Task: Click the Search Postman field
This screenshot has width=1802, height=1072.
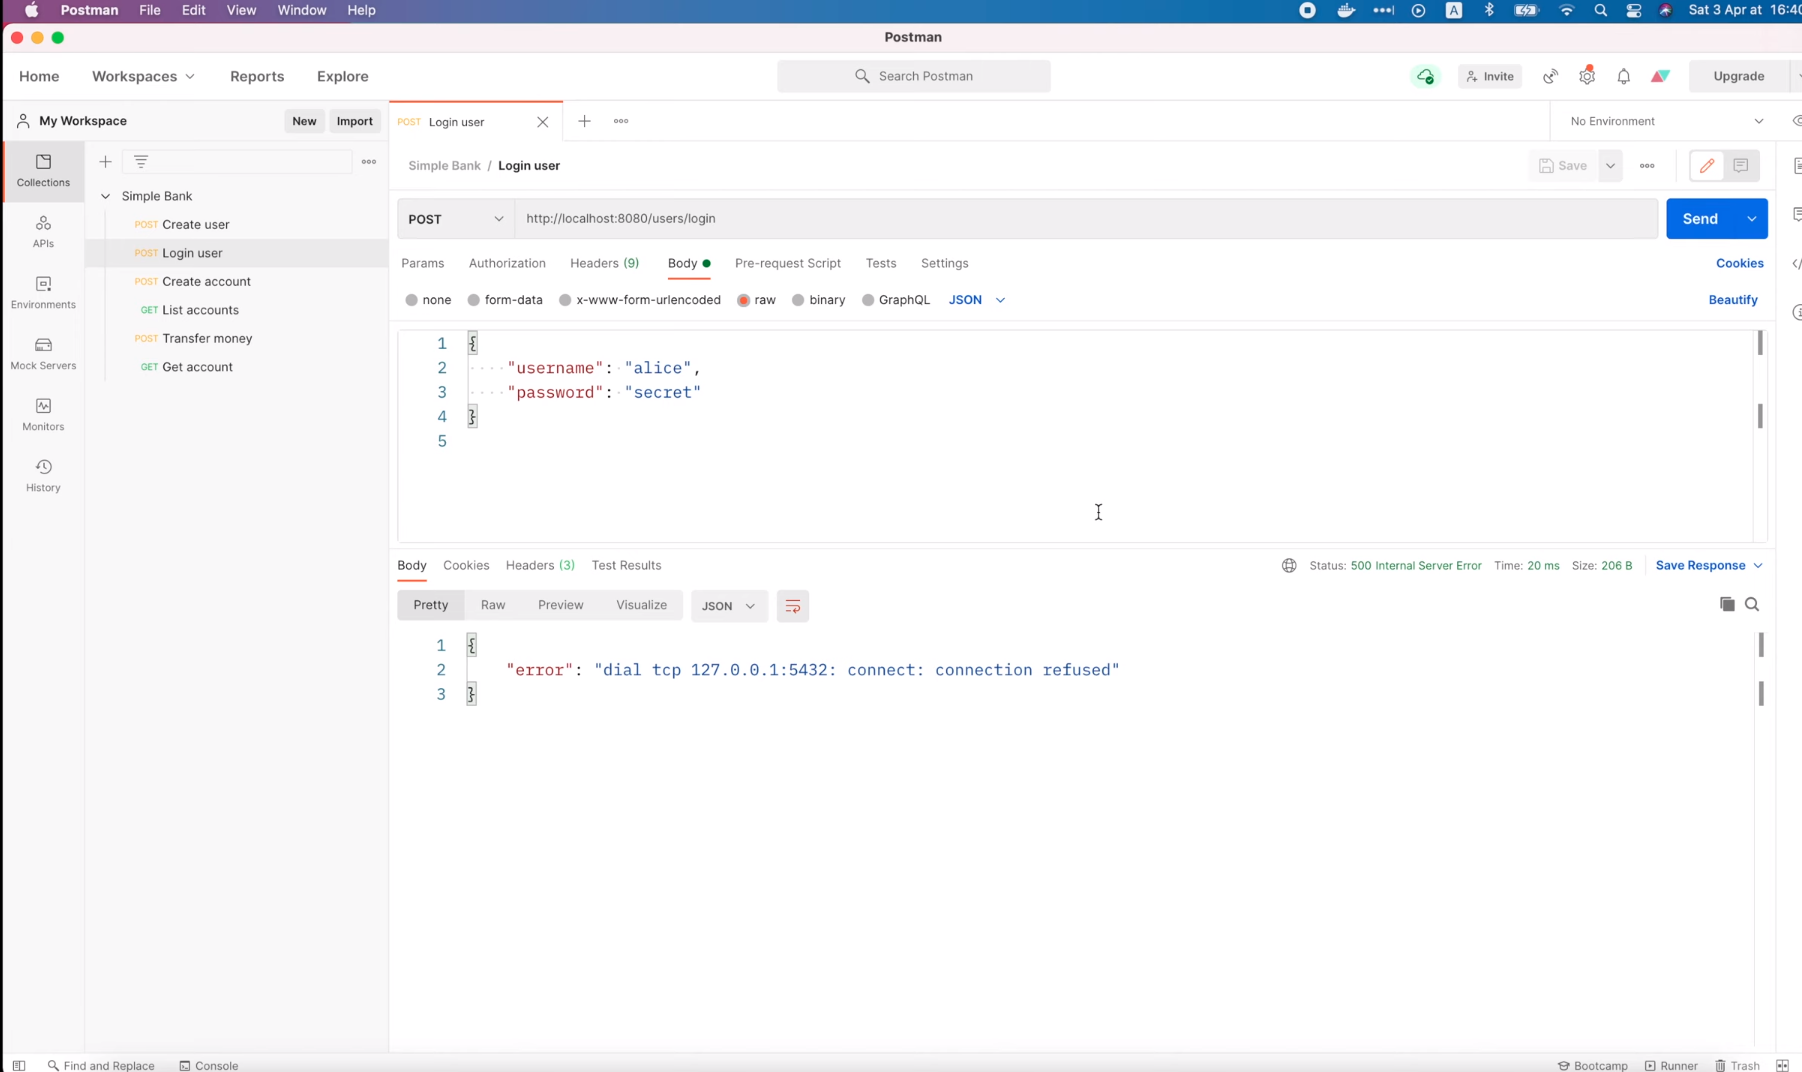Action: click(914, 76)
